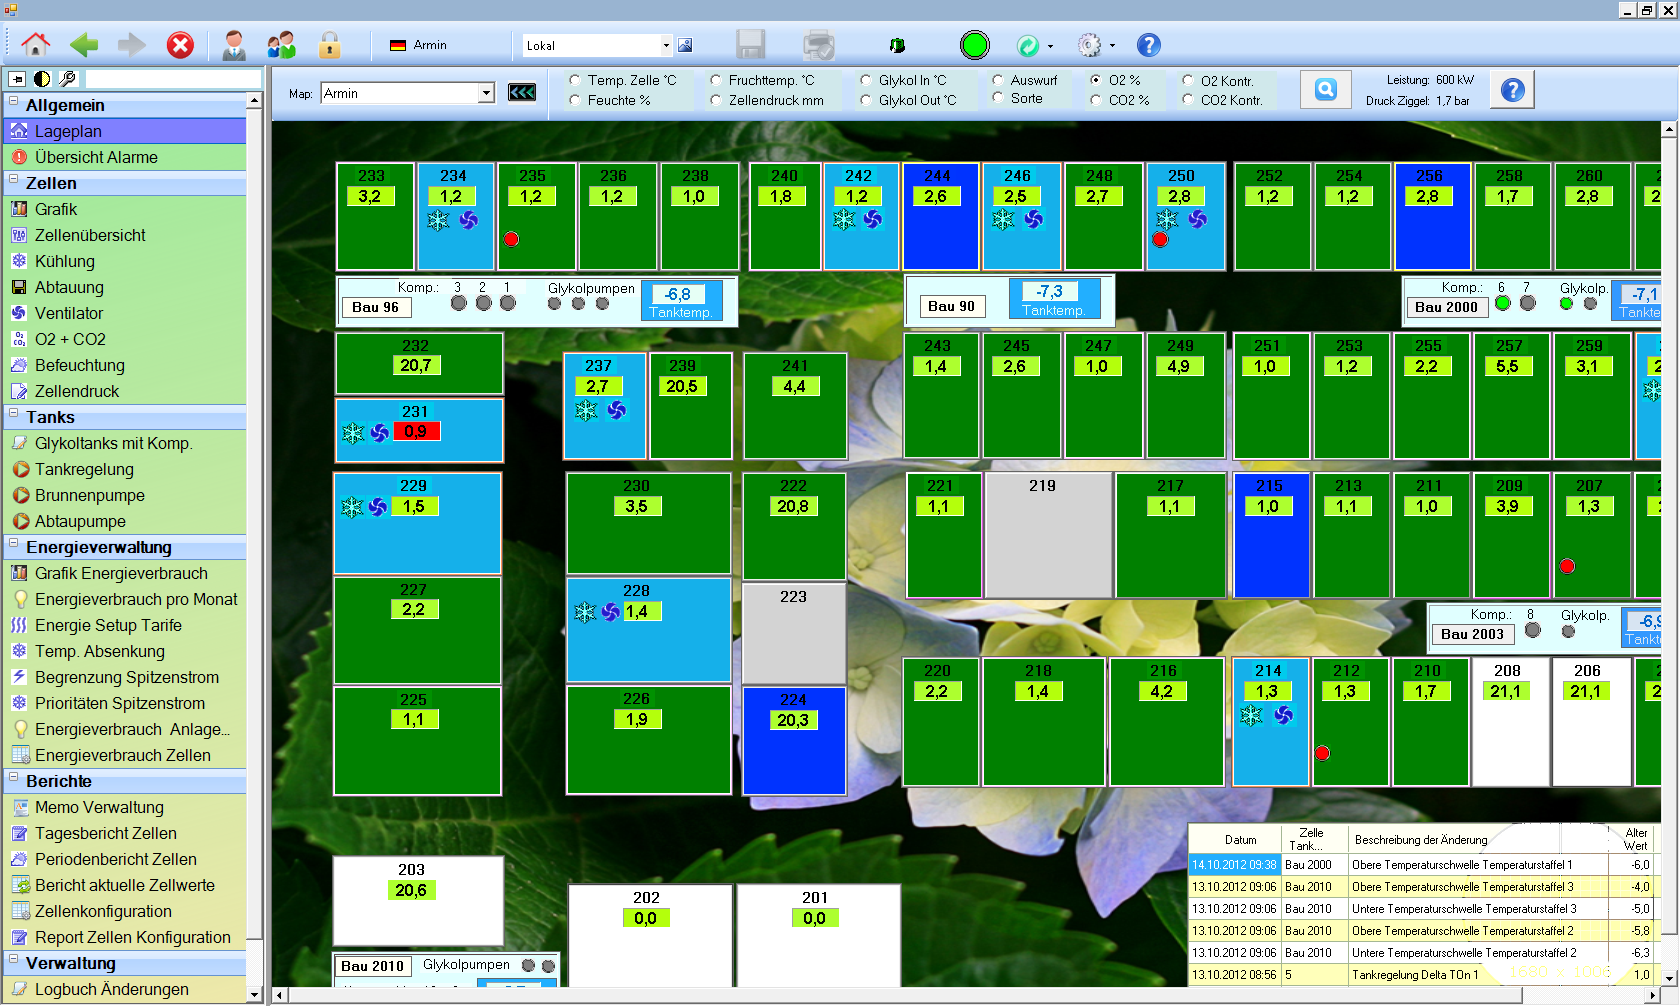Choose the Glykol In °C radio button
The image size is (1680, 1006).
coord(866,80)
